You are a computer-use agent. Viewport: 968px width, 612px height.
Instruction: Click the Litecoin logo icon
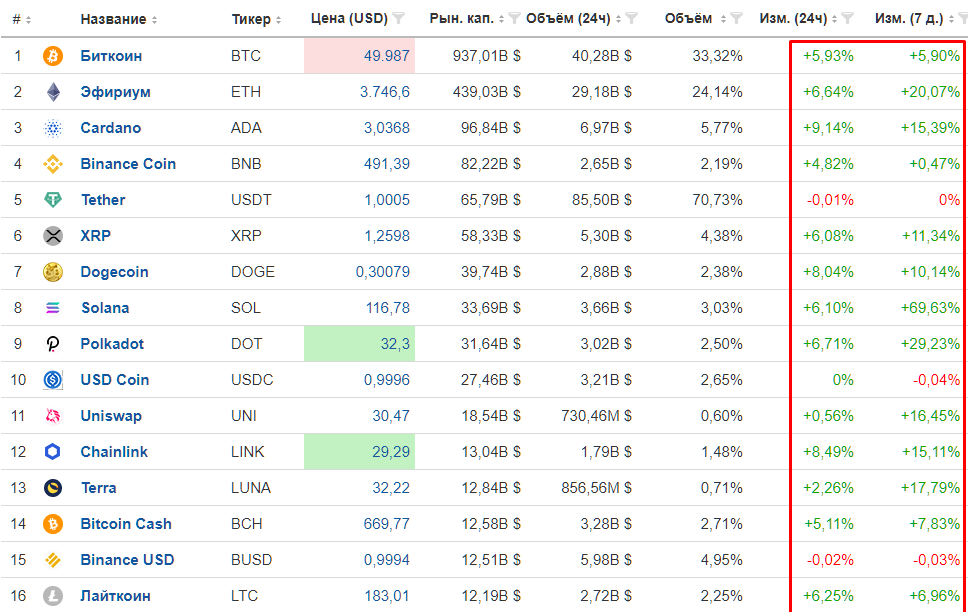point(52,596)
